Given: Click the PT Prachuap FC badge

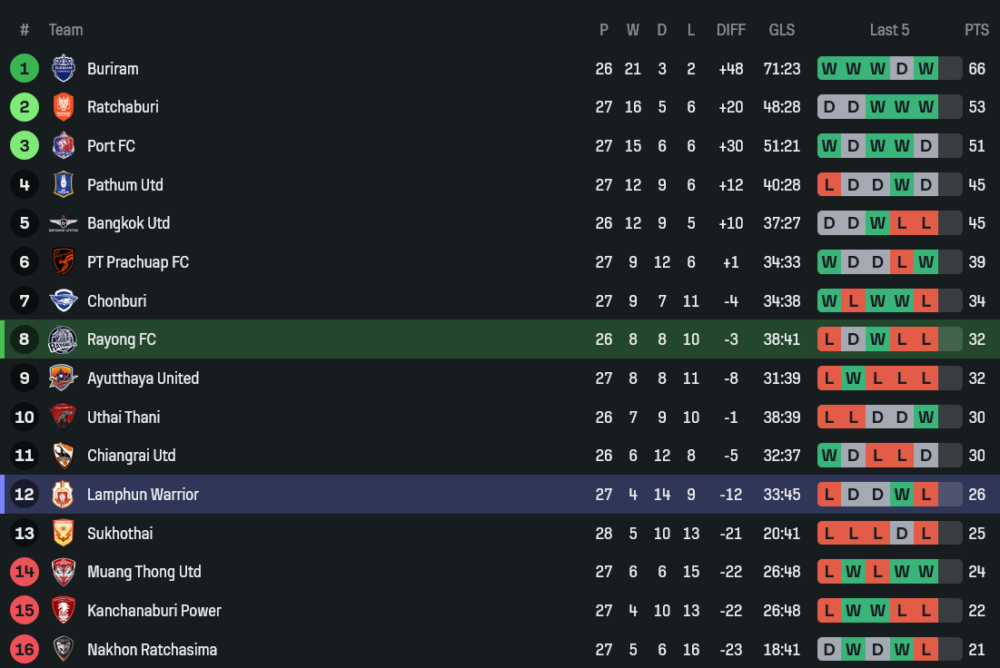Looking at the screenshot, I should (63, 262).
